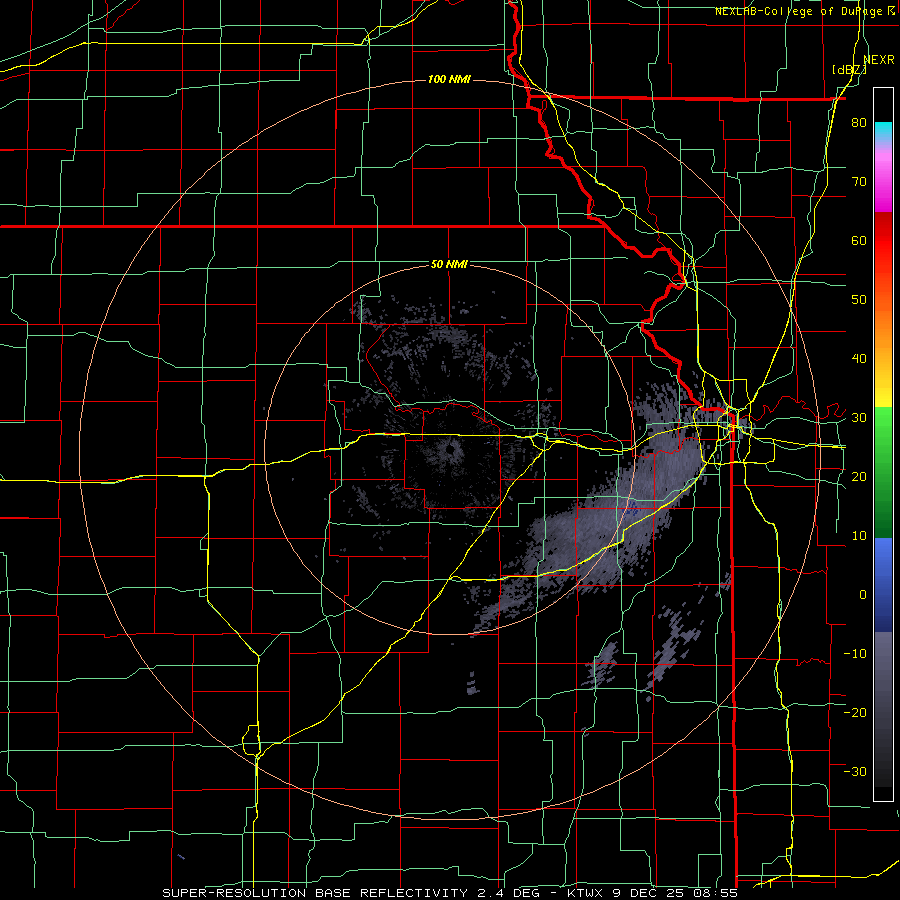Click the 10 value on the color scale
This screenshot has width=900, height=900.
tap(859, 536)
